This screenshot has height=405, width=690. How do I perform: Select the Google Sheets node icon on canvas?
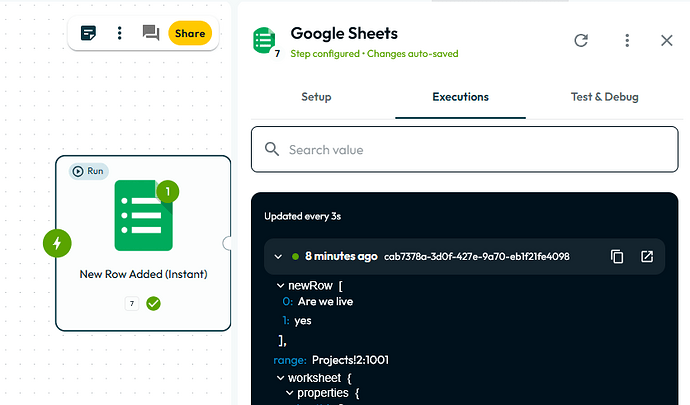pos(143,216)
